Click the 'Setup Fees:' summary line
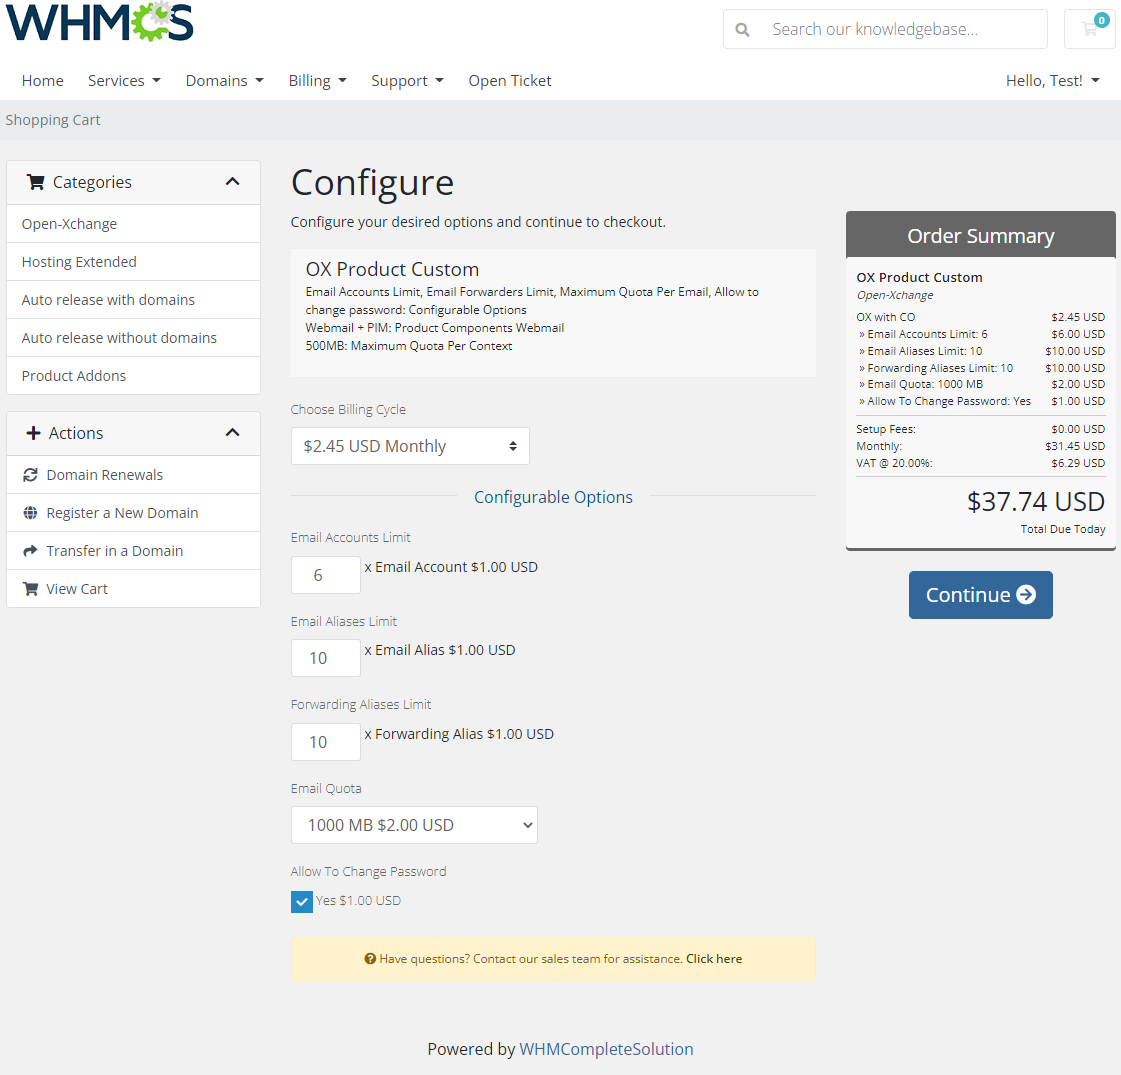 pyautogui.click(x=981, y=429)
